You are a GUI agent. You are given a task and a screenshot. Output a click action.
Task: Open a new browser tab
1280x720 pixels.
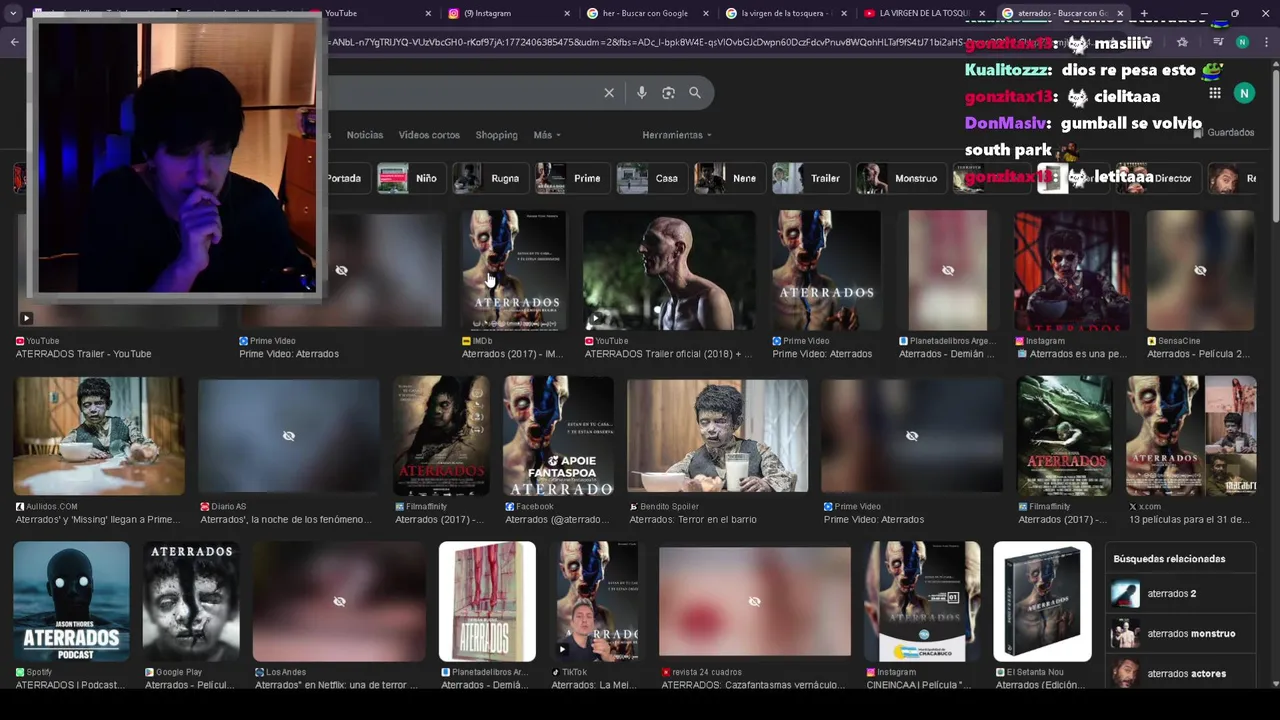point(1144,13)
